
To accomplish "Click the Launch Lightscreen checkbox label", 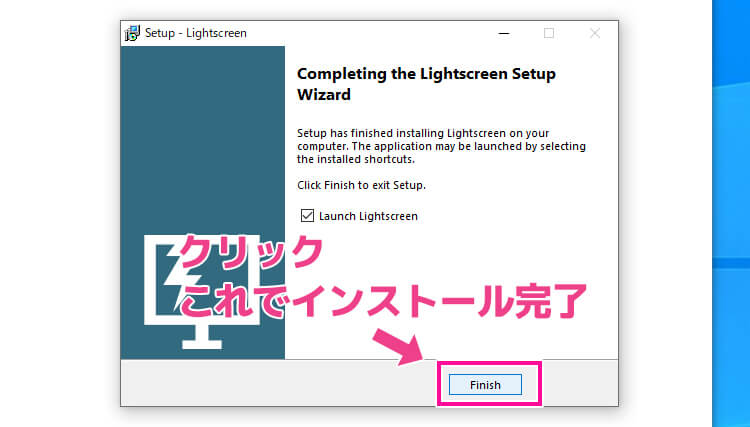I will point(367,216).
